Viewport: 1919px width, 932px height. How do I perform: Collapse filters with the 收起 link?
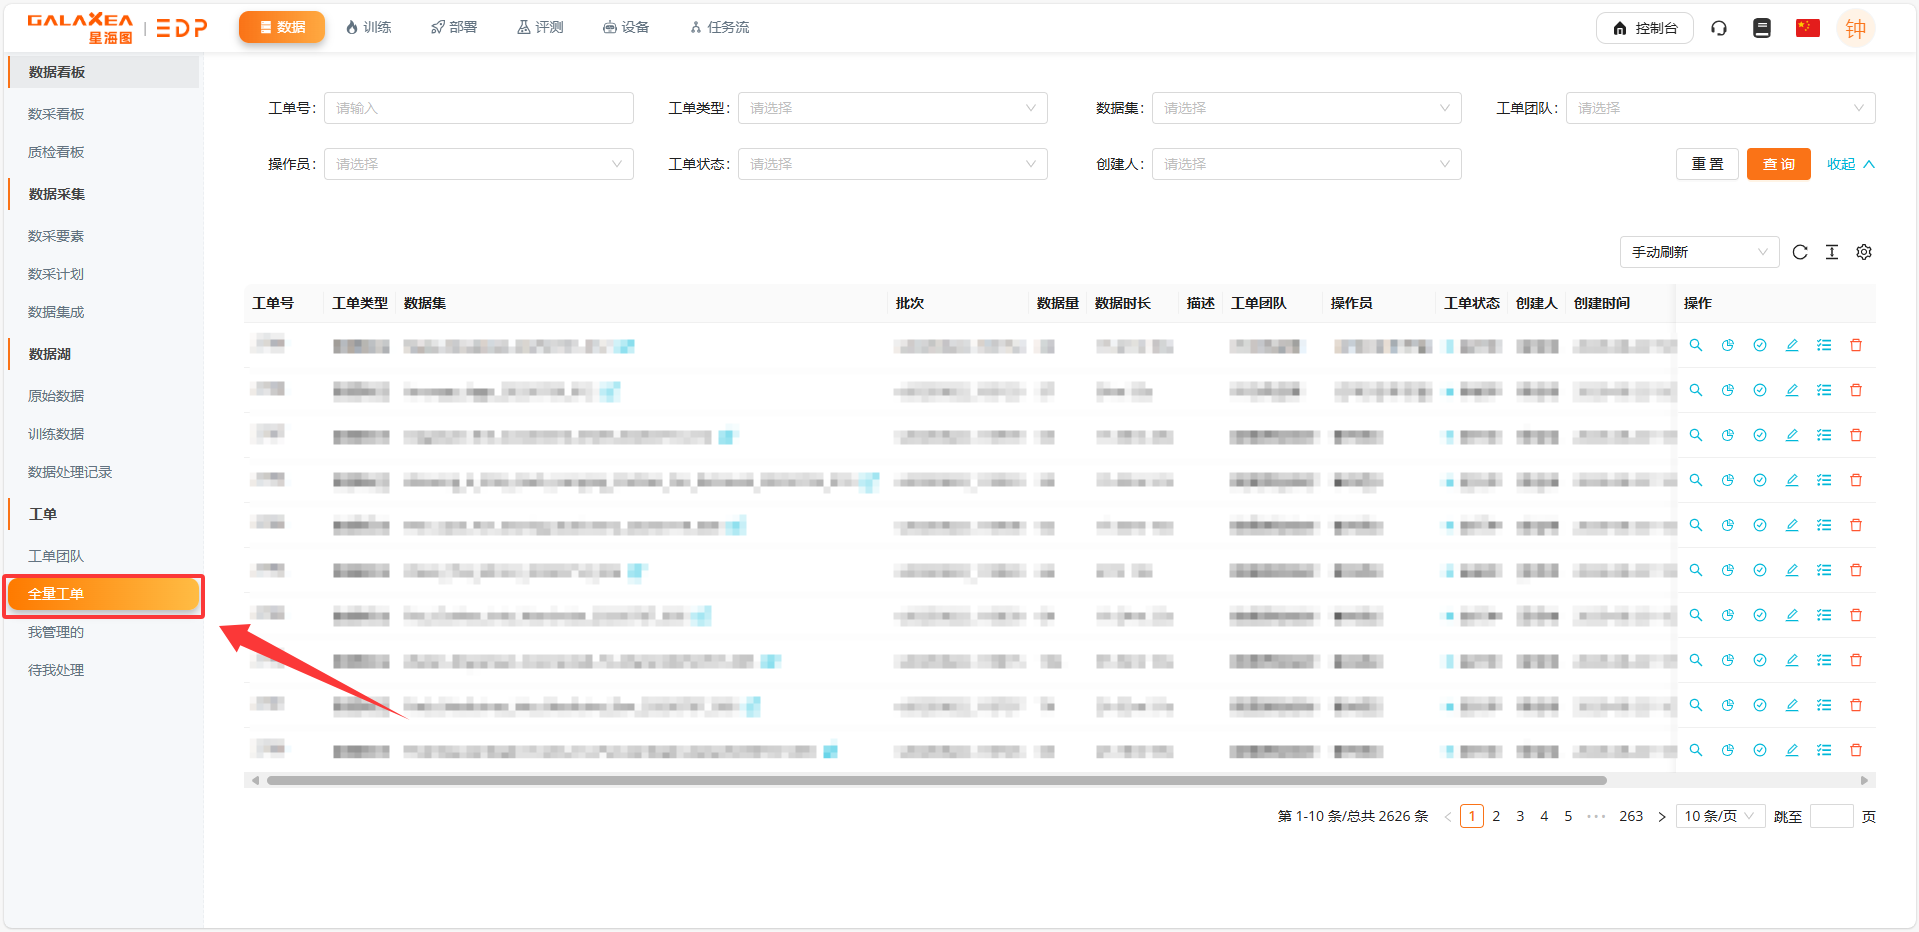(1850, 164)
